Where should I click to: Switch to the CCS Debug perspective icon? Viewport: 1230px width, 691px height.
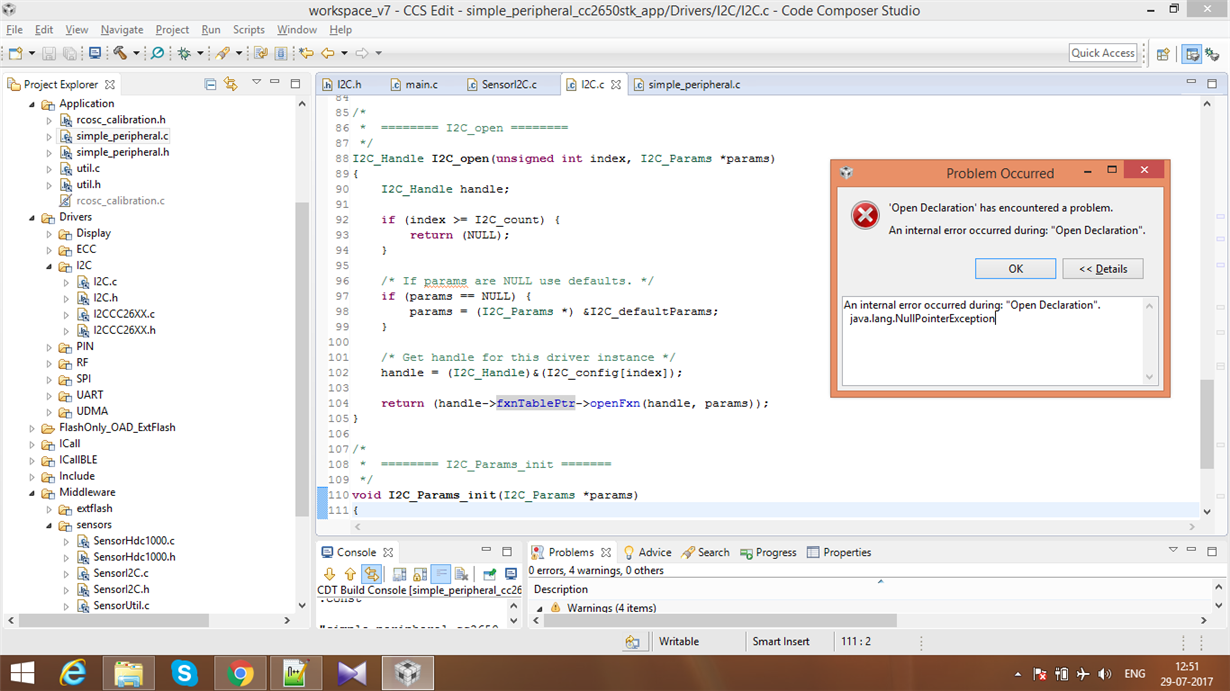point(1213,54)
